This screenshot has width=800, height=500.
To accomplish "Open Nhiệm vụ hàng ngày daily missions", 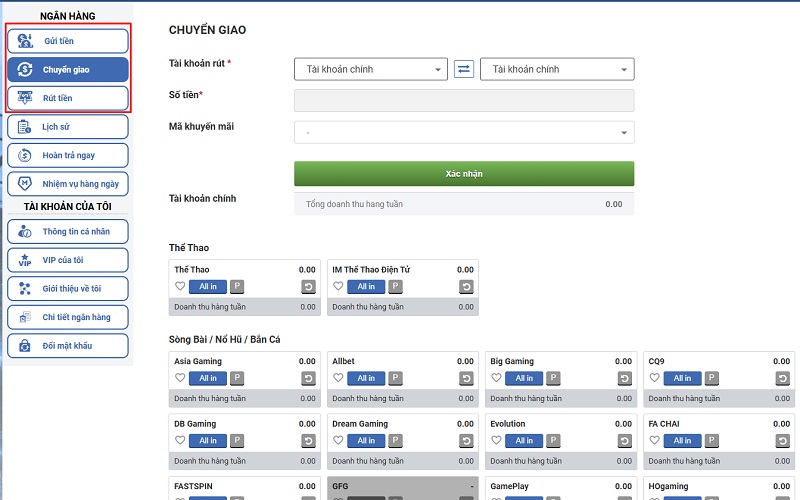I will point(67,184).
